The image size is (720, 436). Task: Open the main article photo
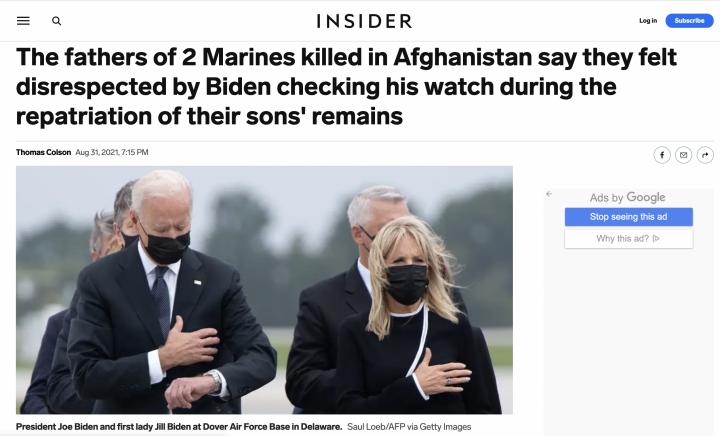[x=264, y=290]
